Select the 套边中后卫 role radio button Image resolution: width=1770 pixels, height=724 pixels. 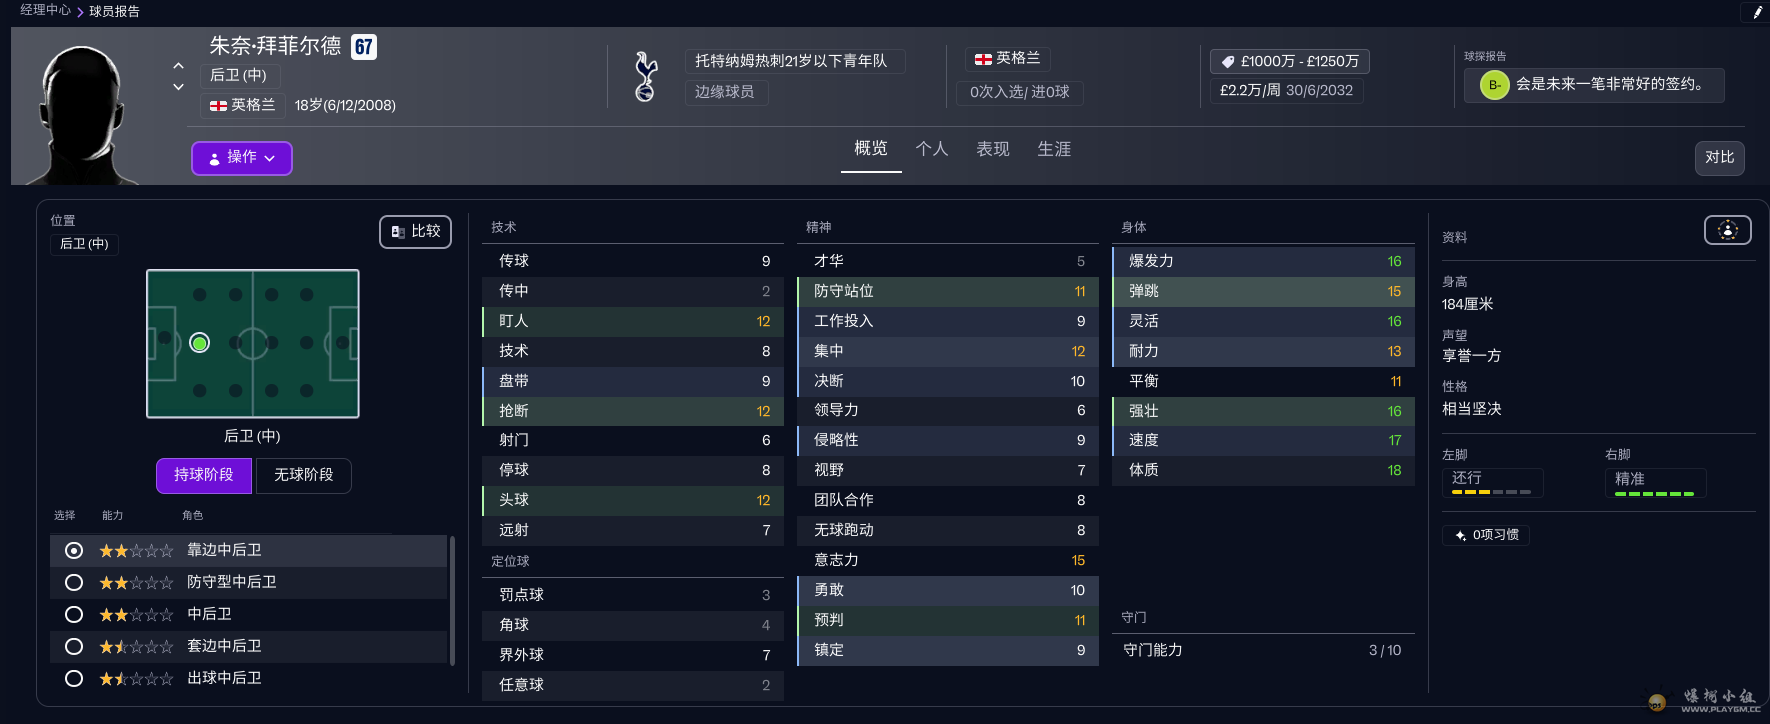(74, 646)
